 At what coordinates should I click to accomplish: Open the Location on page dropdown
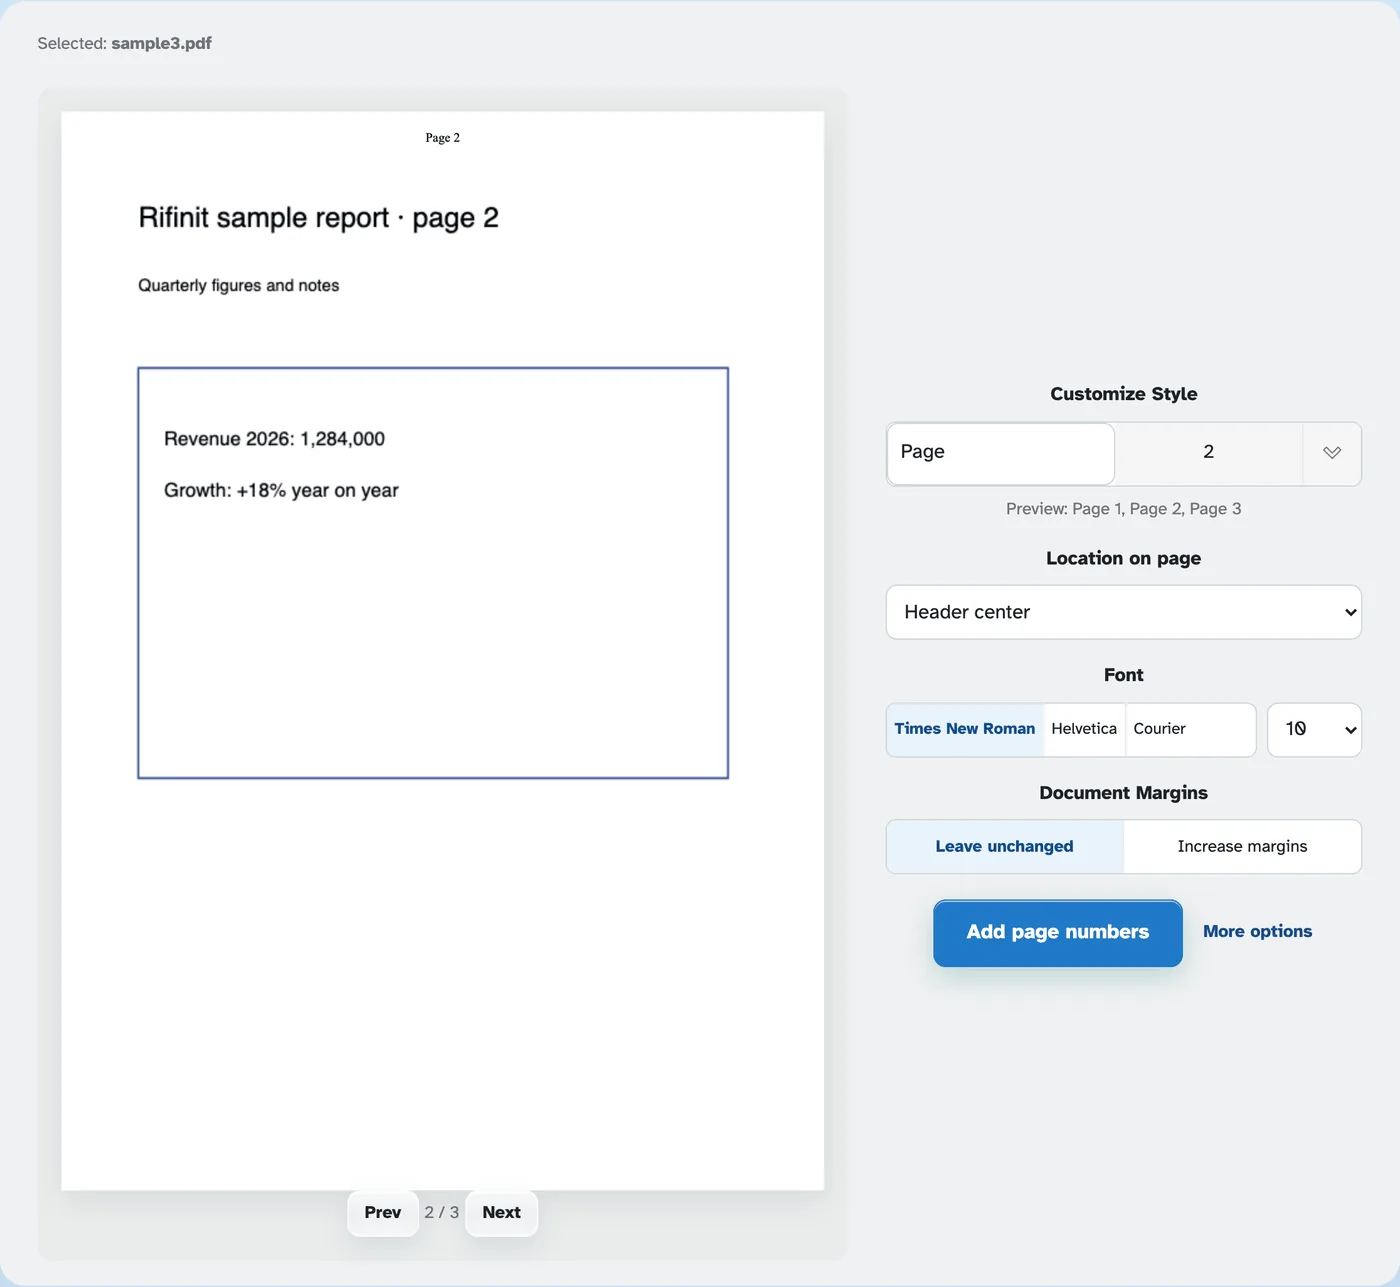[x=1124, y=612]
